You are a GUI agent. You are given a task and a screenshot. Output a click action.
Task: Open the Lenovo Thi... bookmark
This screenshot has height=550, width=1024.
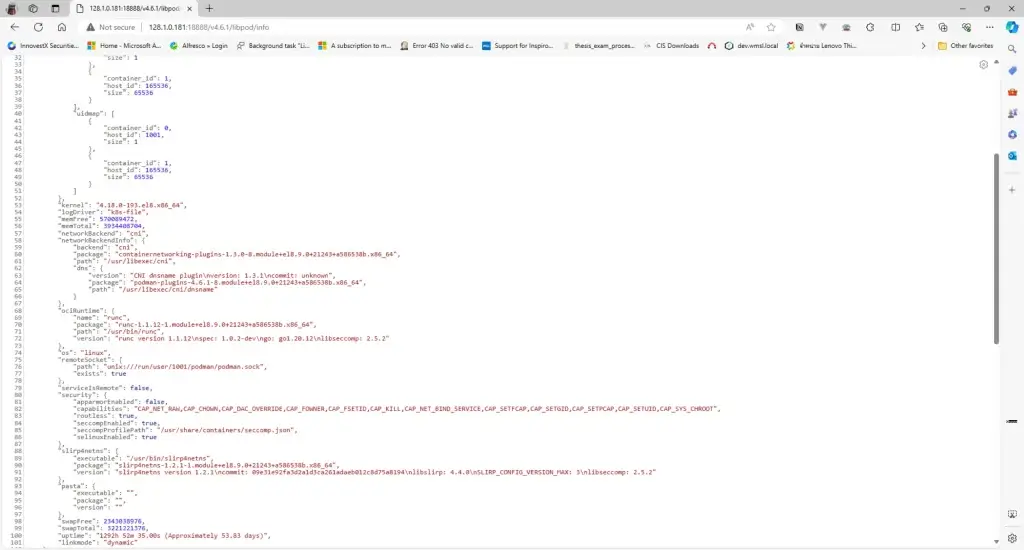coord(822,46)
